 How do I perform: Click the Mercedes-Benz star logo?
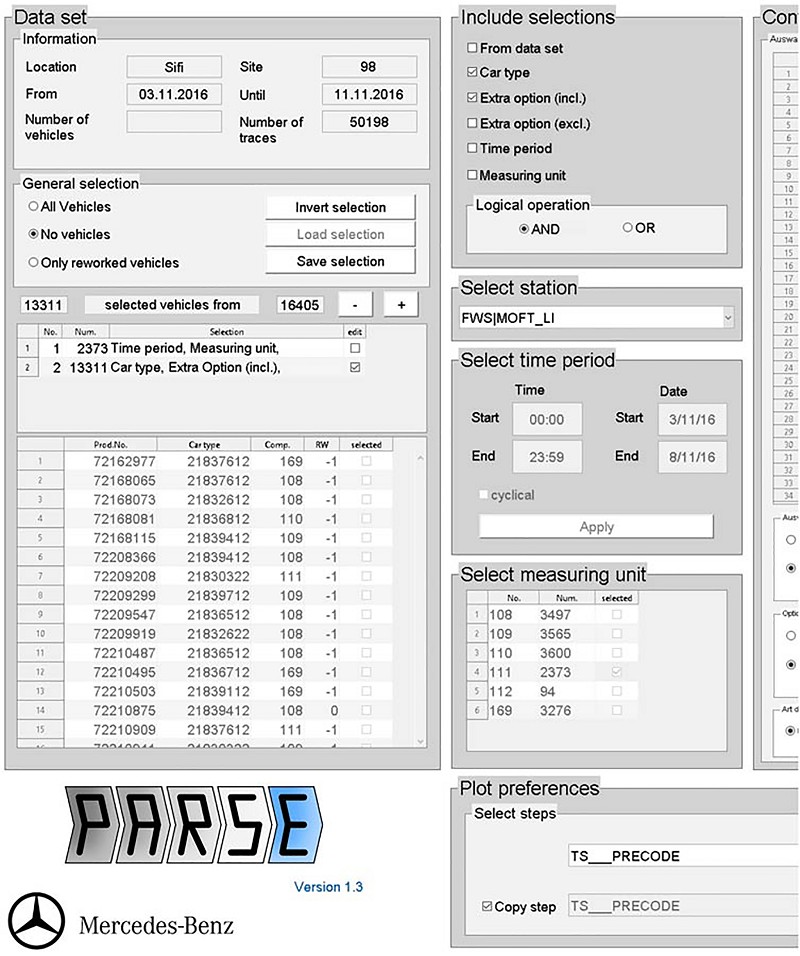36,921
